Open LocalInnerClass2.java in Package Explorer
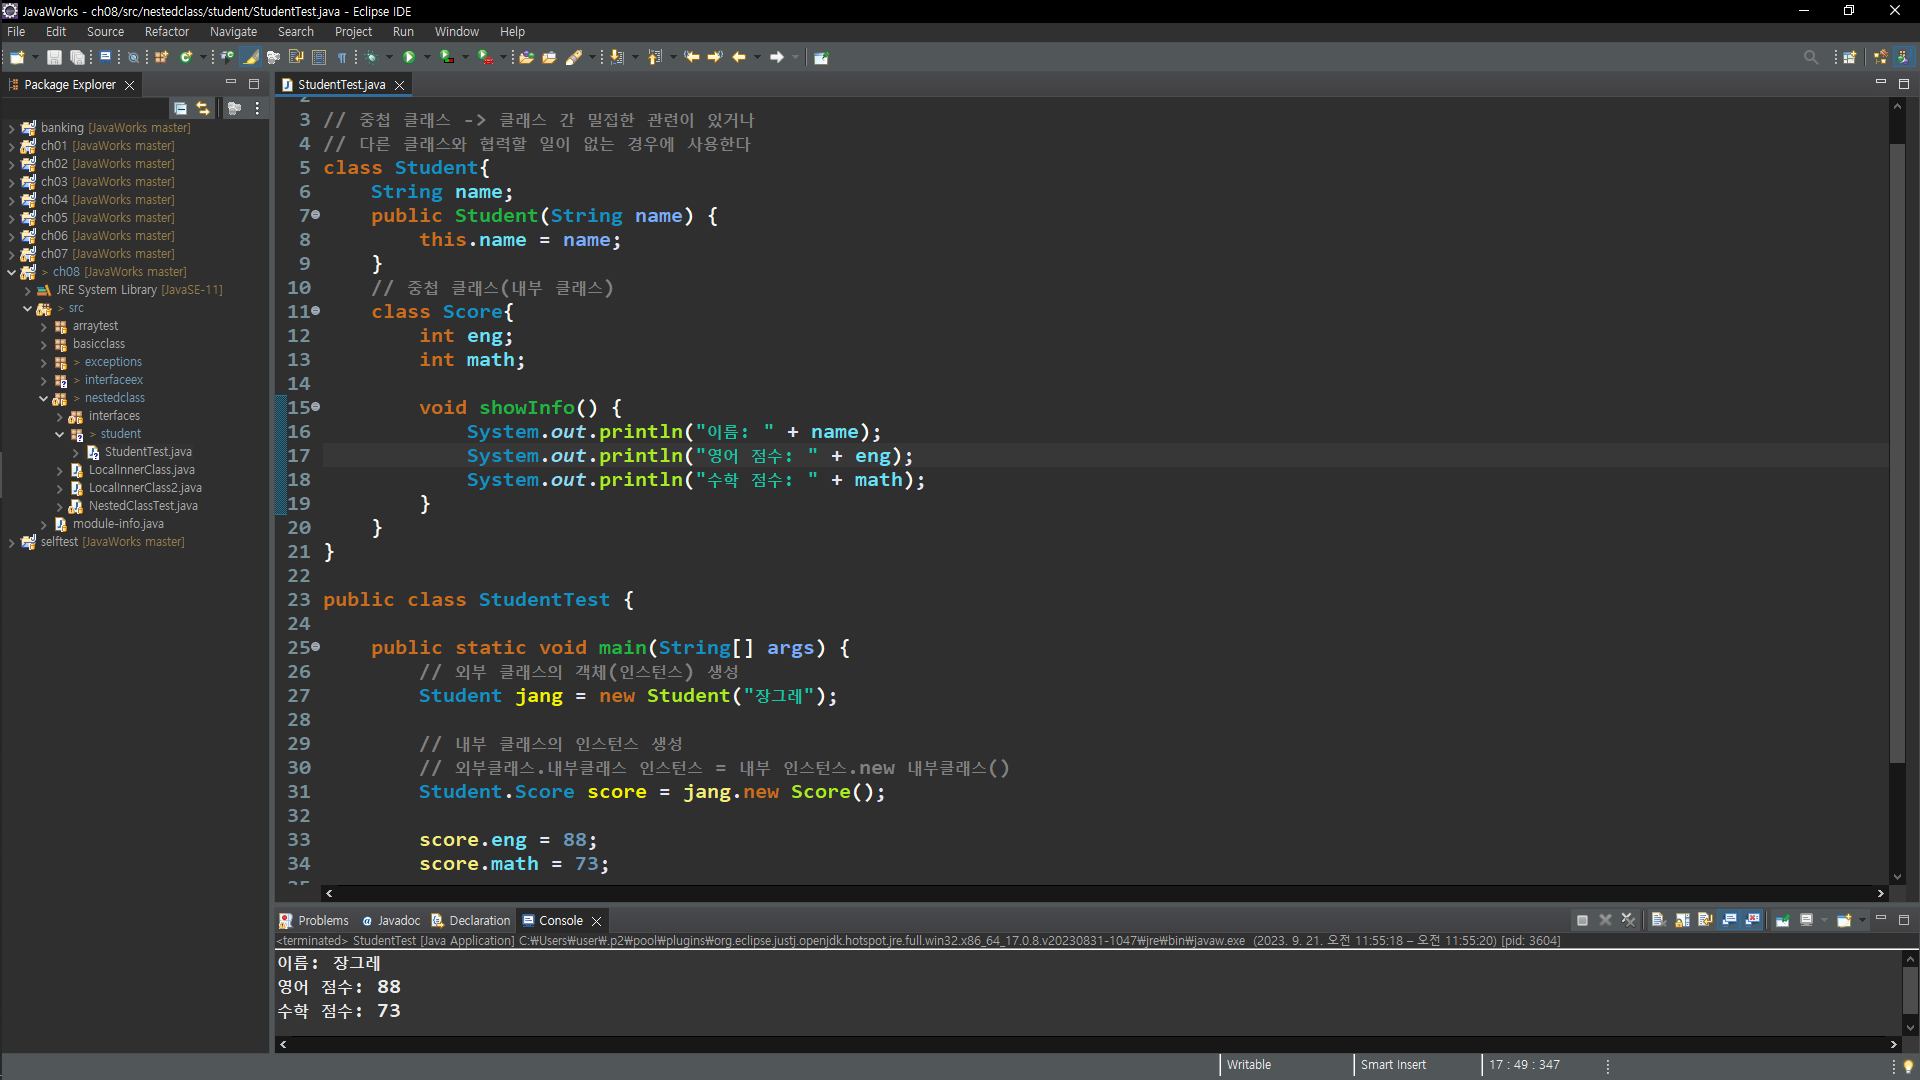 144,488
